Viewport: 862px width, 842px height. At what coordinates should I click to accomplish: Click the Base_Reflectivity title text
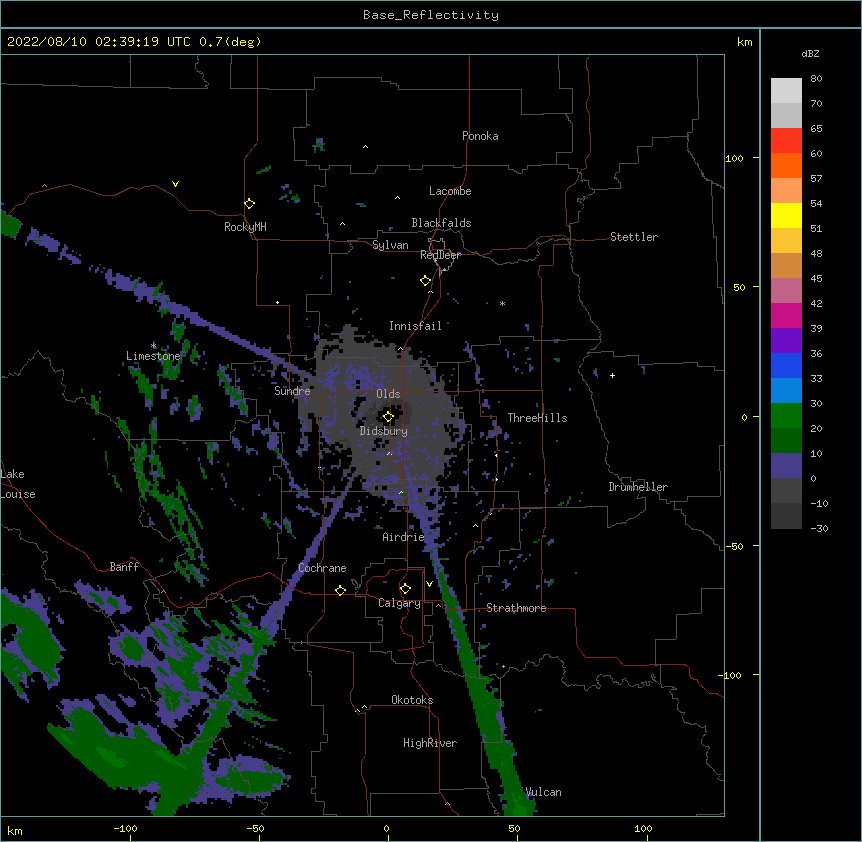[431, 15]
